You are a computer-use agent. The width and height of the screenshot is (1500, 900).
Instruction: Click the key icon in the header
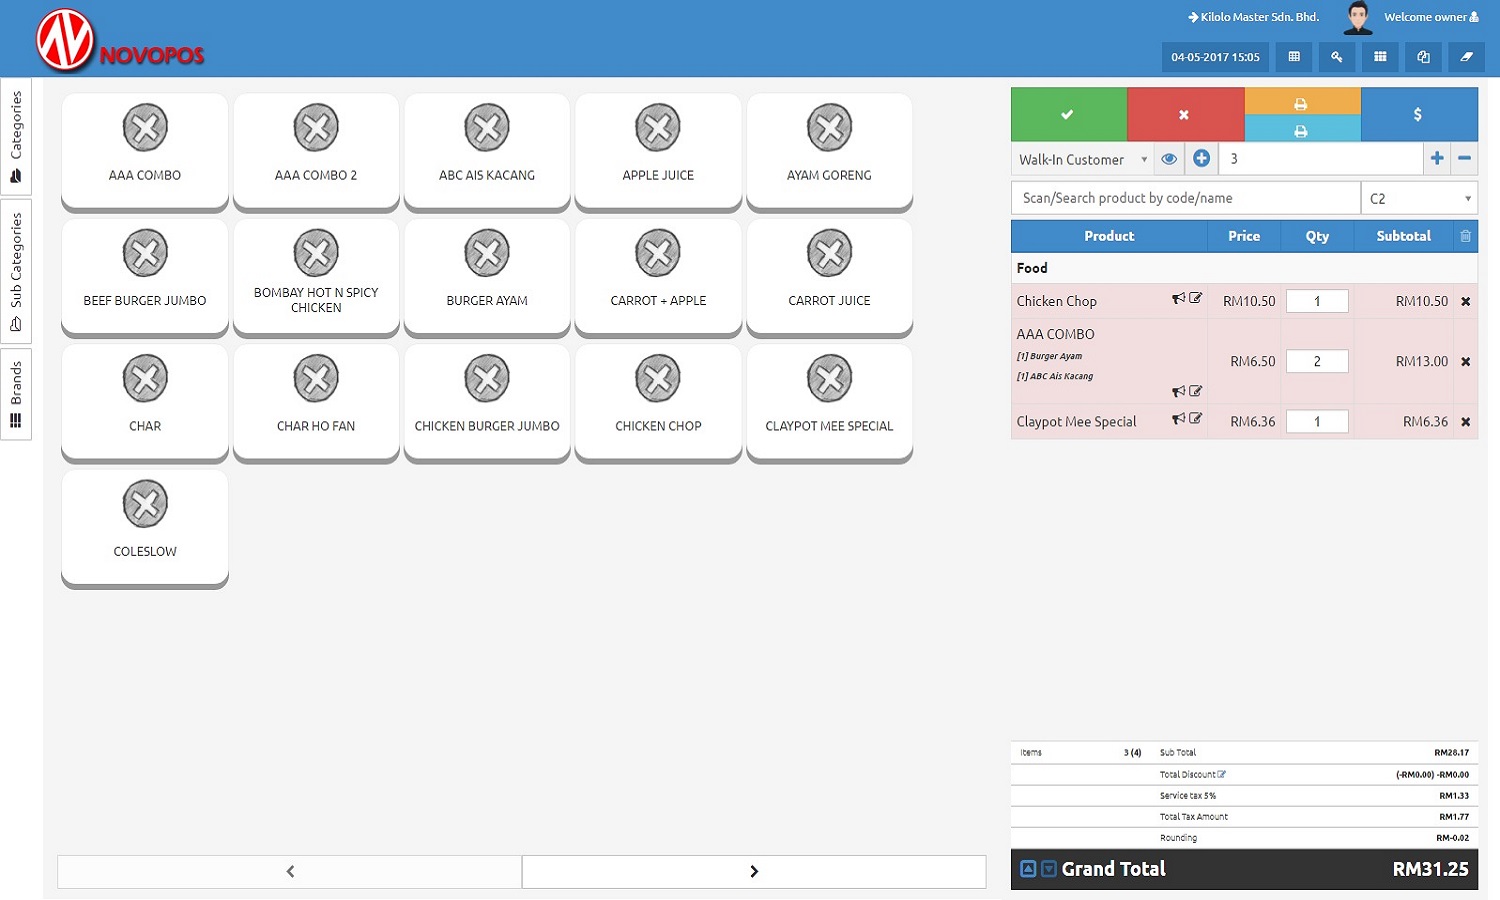[1336, 57]
